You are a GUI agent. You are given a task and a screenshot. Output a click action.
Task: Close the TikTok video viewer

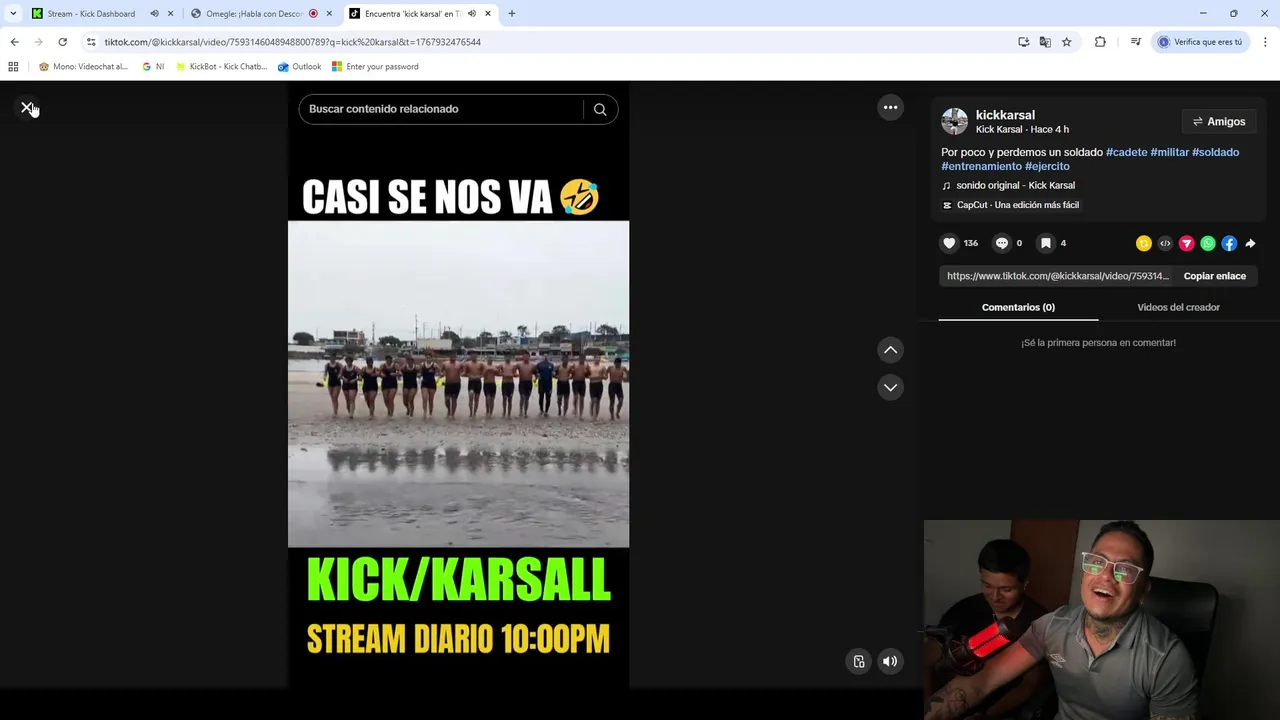[x=27, y=107]
